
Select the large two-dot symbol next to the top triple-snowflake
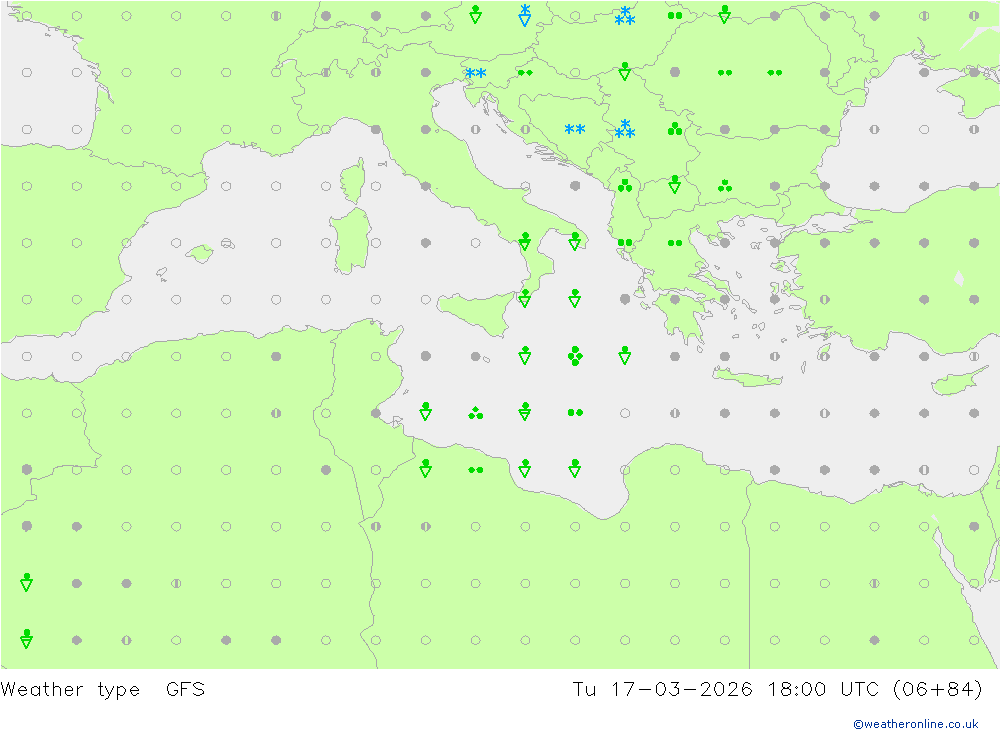pyautogui.click(x=675, y=15)
